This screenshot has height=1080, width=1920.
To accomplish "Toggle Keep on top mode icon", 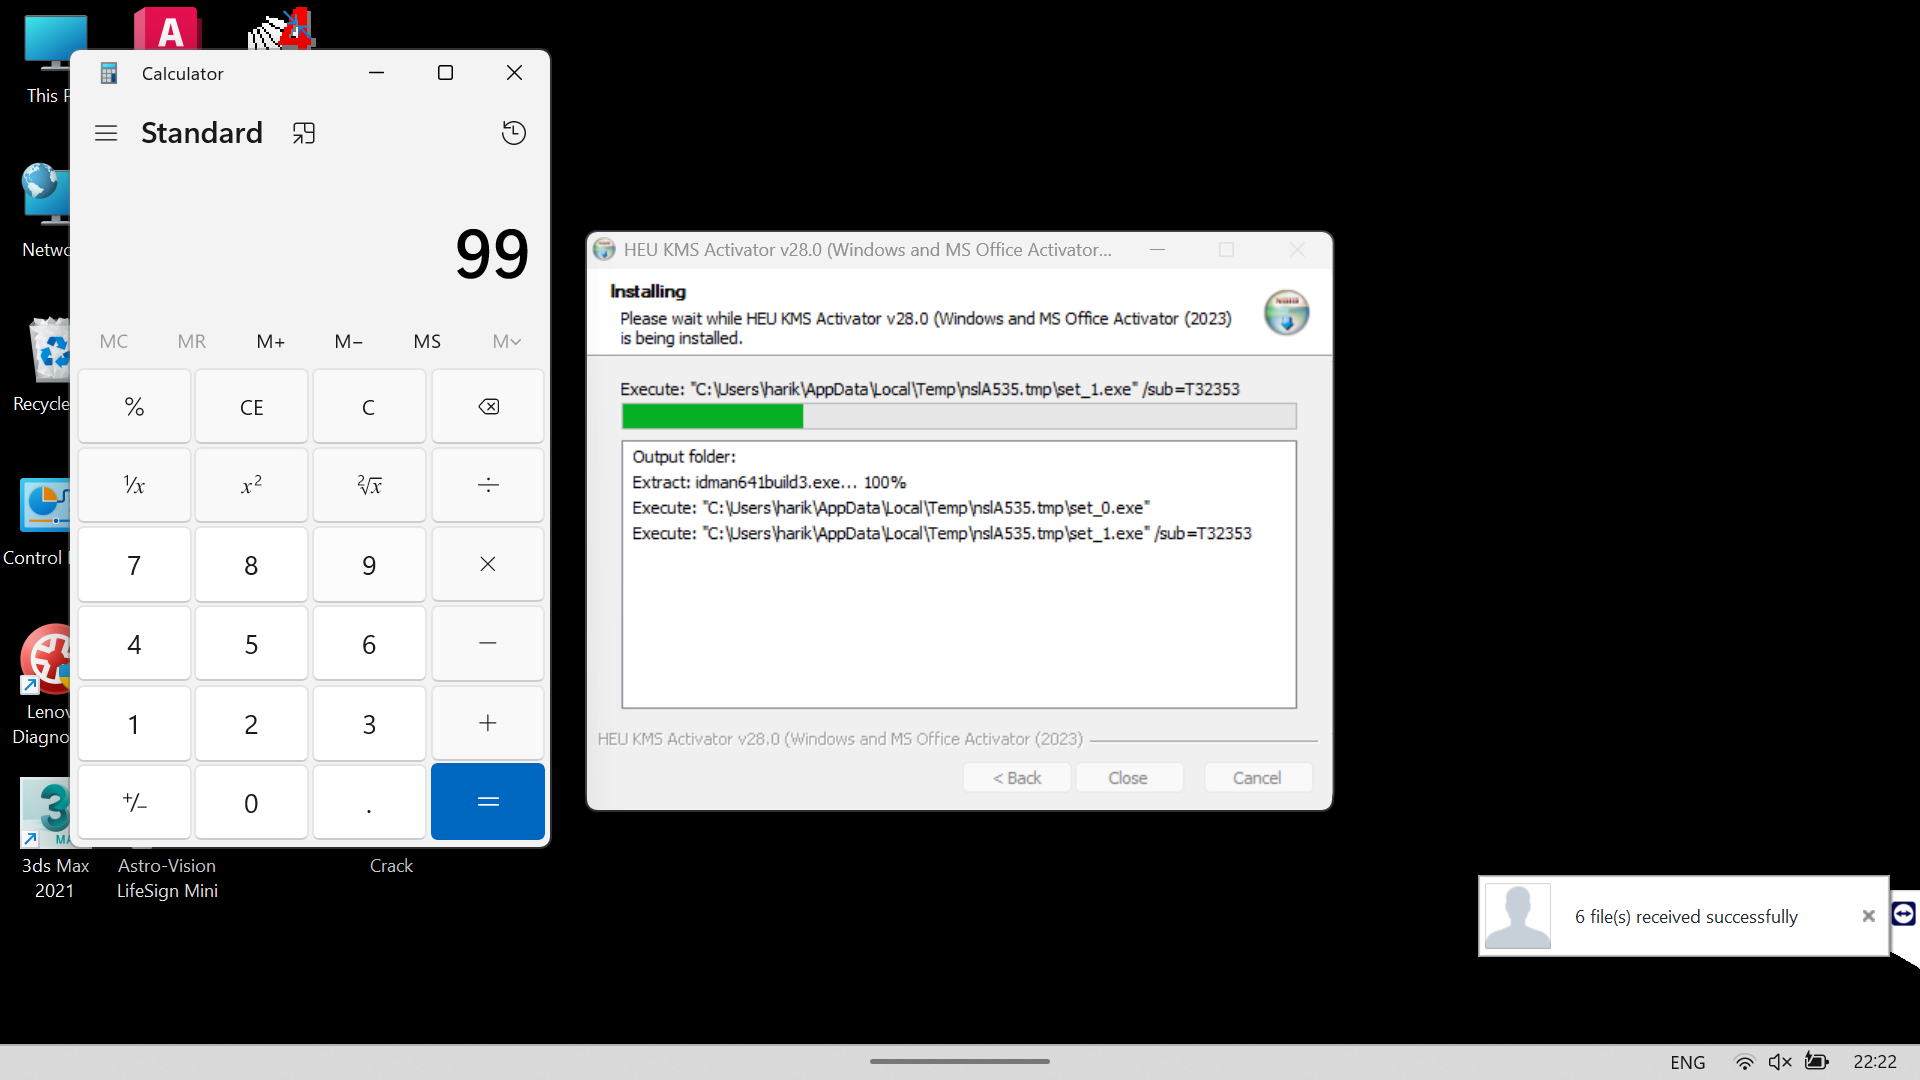I will 304,133.
